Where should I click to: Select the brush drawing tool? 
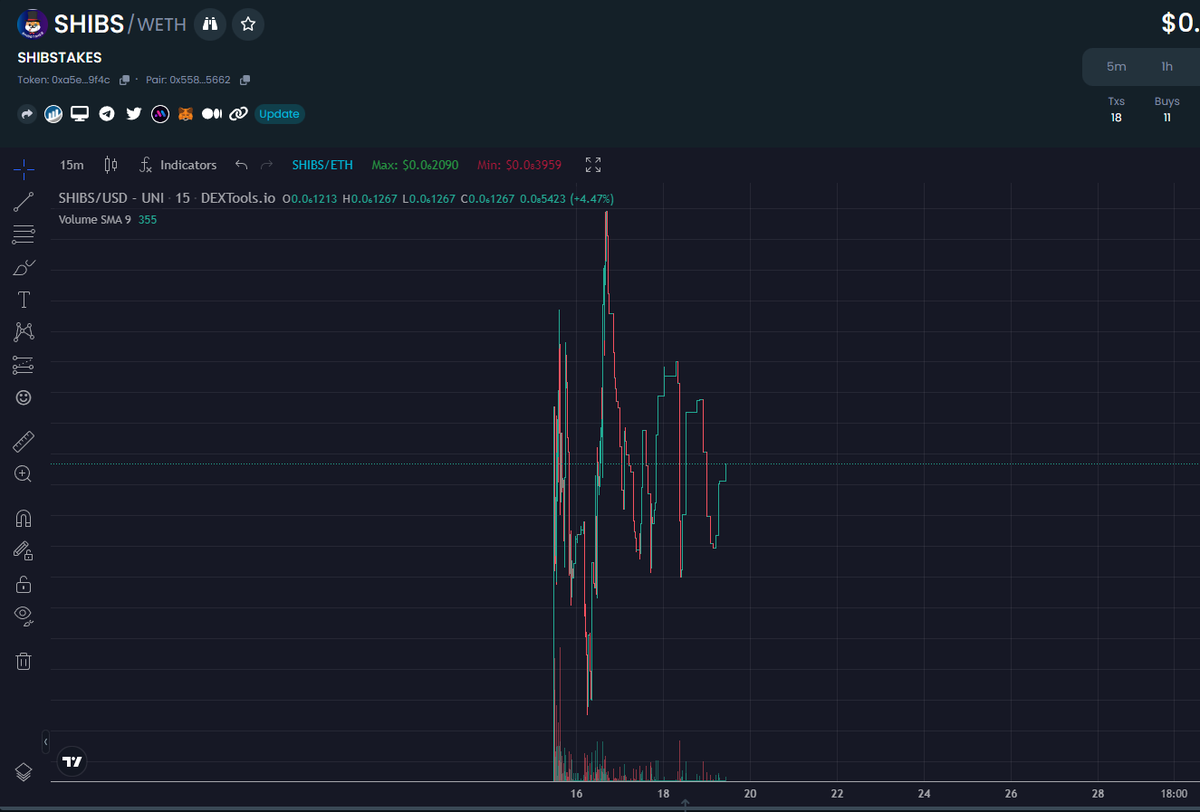[x=24, y=267]
